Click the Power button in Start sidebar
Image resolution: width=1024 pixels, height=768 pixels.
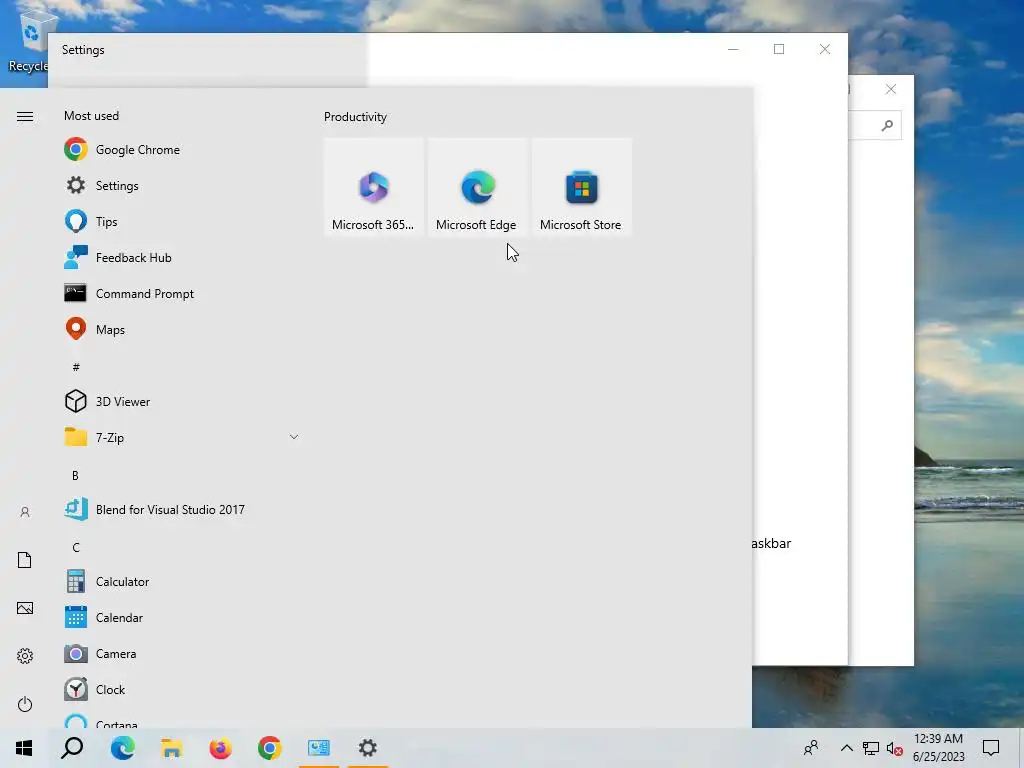pos(25,704)
